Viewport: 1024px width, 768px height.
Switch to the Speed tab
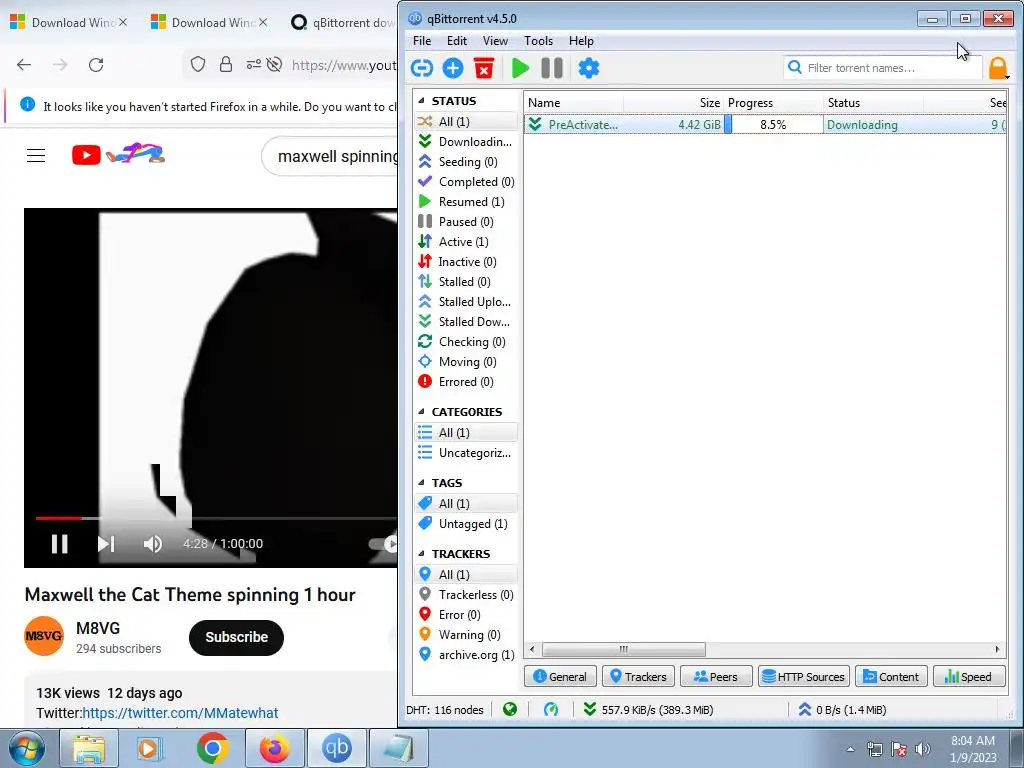click(x=968, y=677)
